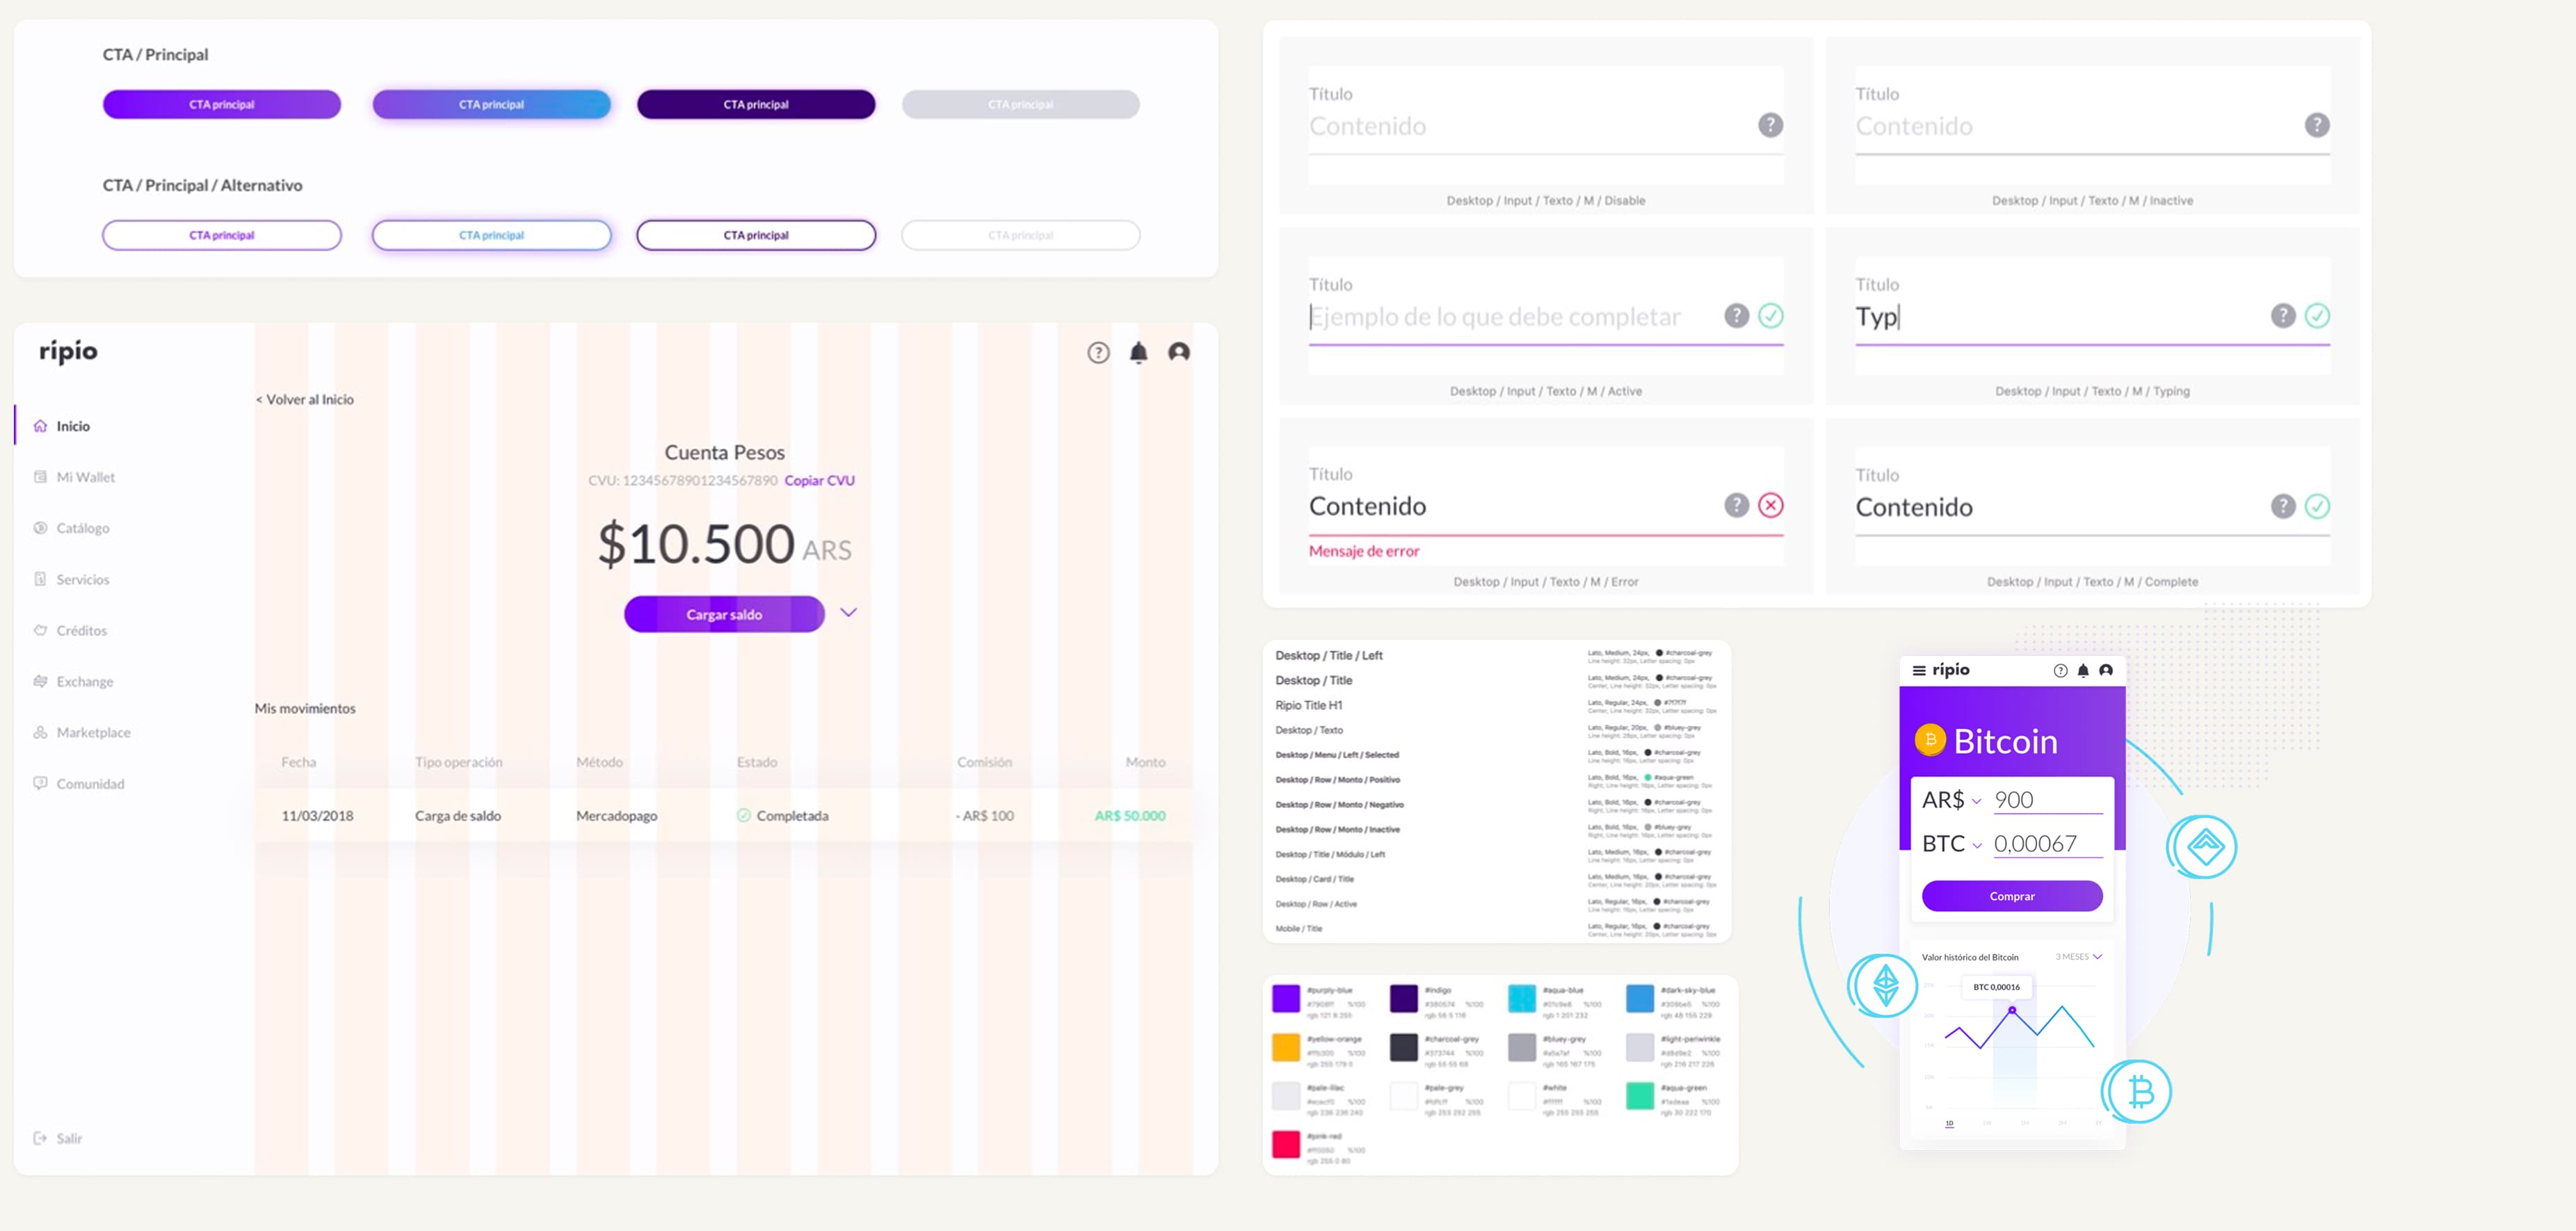Click the help icon in the Typing input card
The width and height of the screenshot is (2576, 1231).
2283,316
